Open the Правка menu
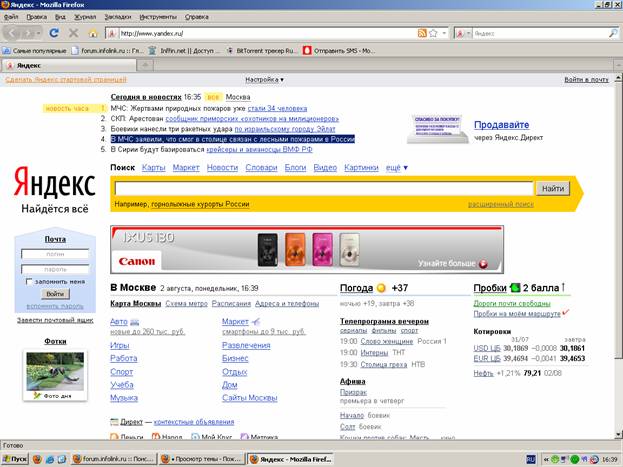The image size is (623, 467). [x=37, y=17]
